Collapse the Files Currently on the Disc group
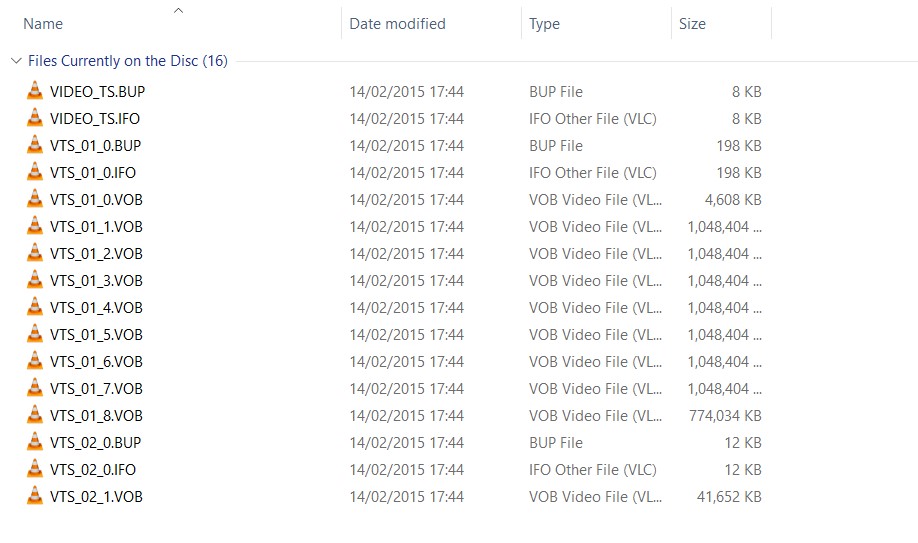This screenshot has height=543, width=918. pos(15,61)
